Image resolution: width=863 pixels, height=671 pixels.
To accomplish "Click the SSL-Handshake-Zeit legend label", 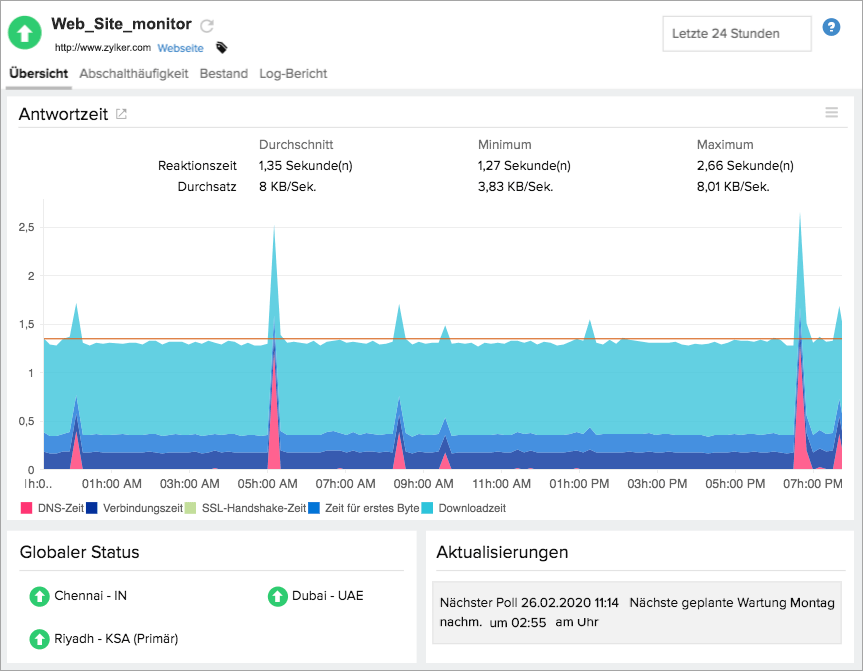I will (x=254, y=508).
